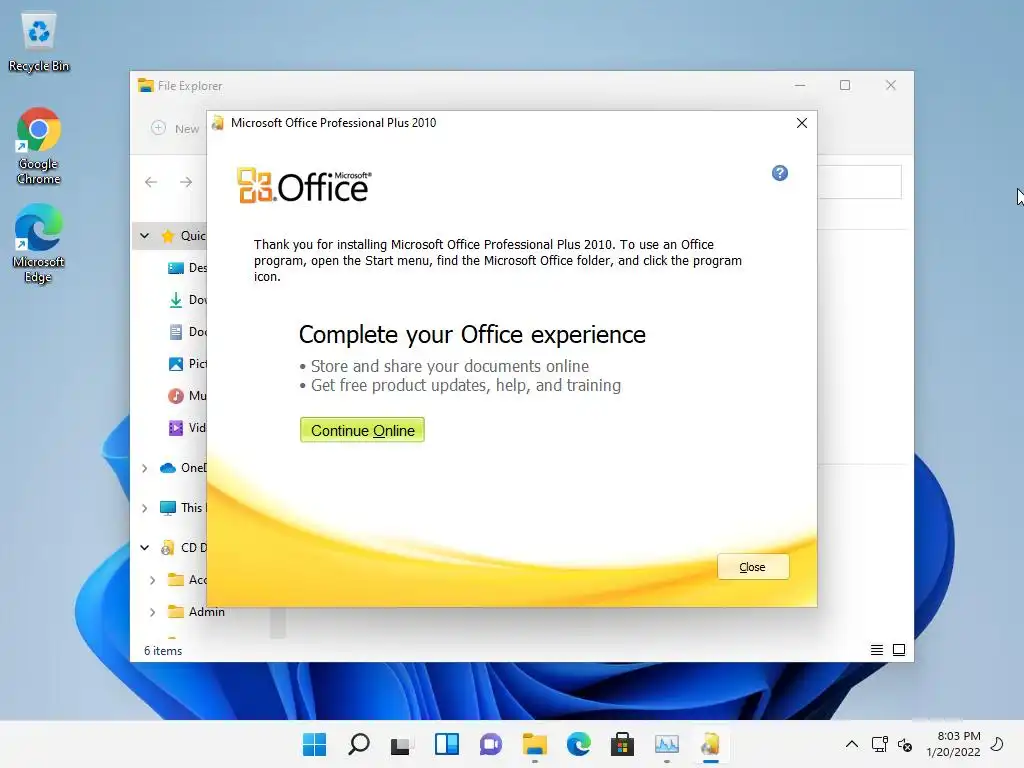Collapse the CD Drive tree node
Image resolution: width=1024 pixels, height=768 pixels.
click(144, 548)
